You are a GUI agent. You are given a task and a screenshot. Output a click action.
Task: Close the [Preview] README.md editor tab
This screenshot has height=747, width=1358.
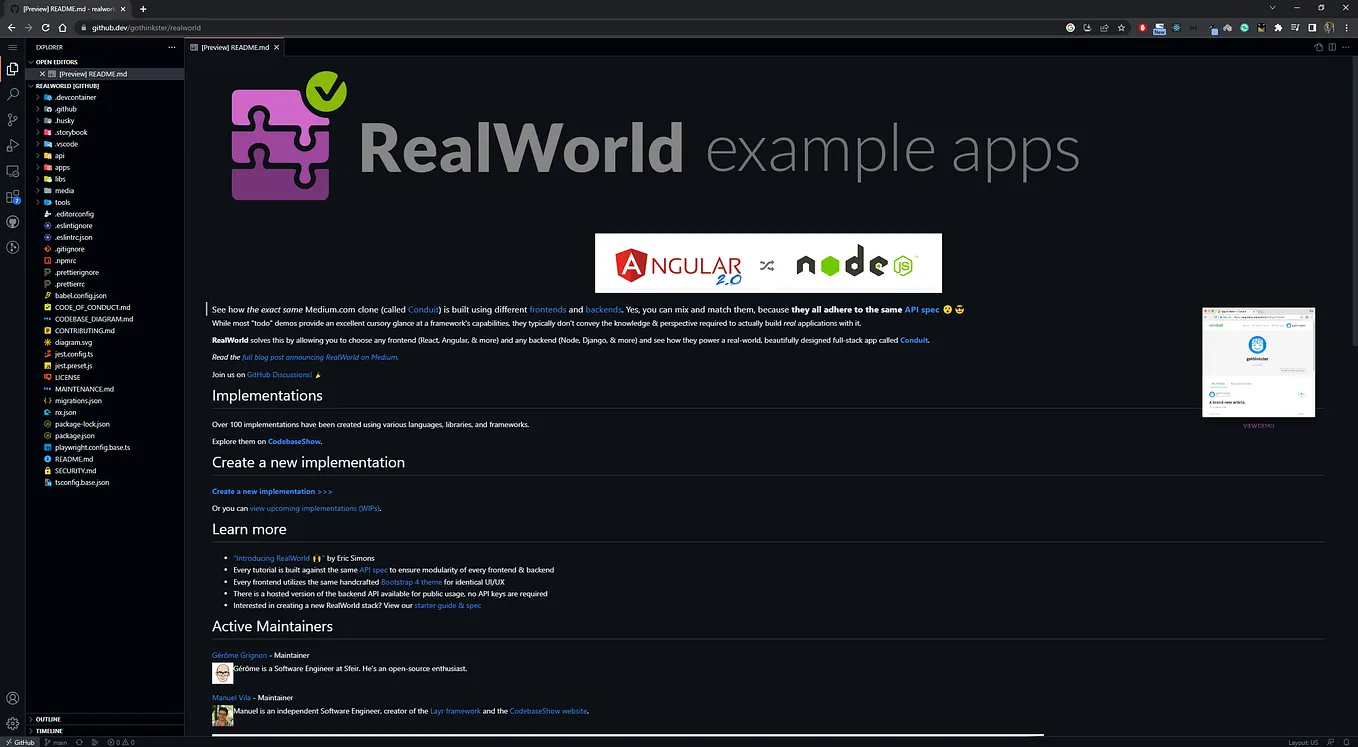tap(277, 47)
